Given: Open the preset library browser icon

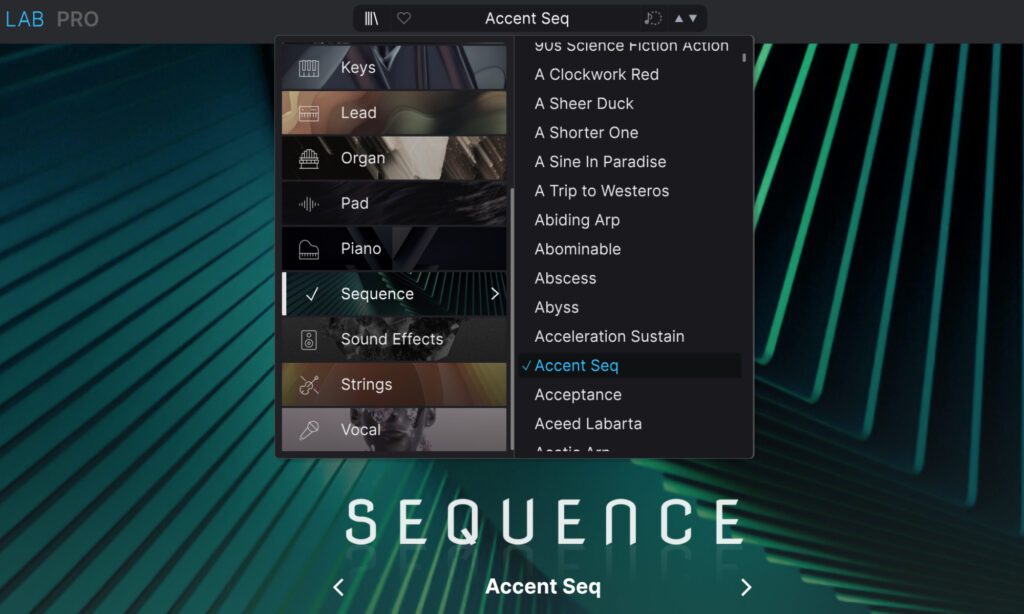Looking at the screenshot, I should pos(371,19).
